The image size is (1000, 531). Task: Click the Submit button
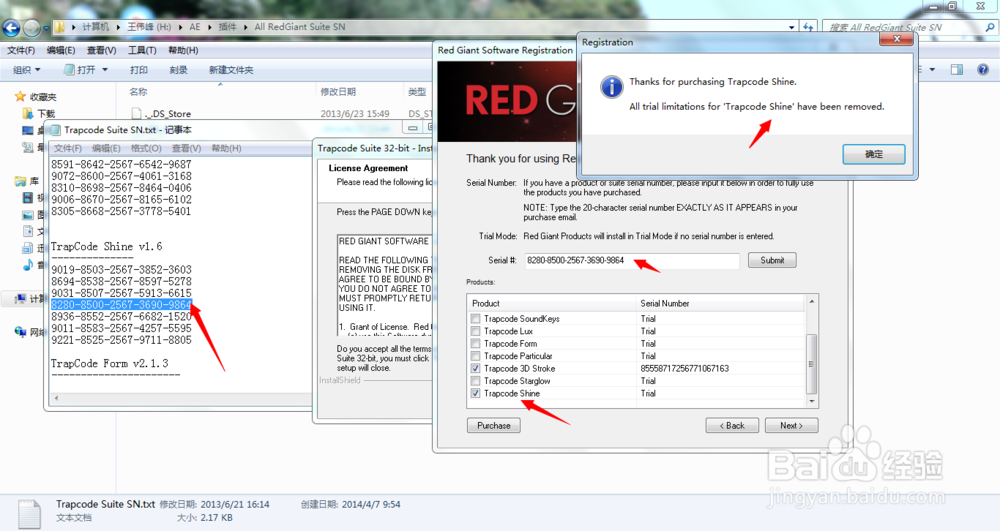click(772, 260)
